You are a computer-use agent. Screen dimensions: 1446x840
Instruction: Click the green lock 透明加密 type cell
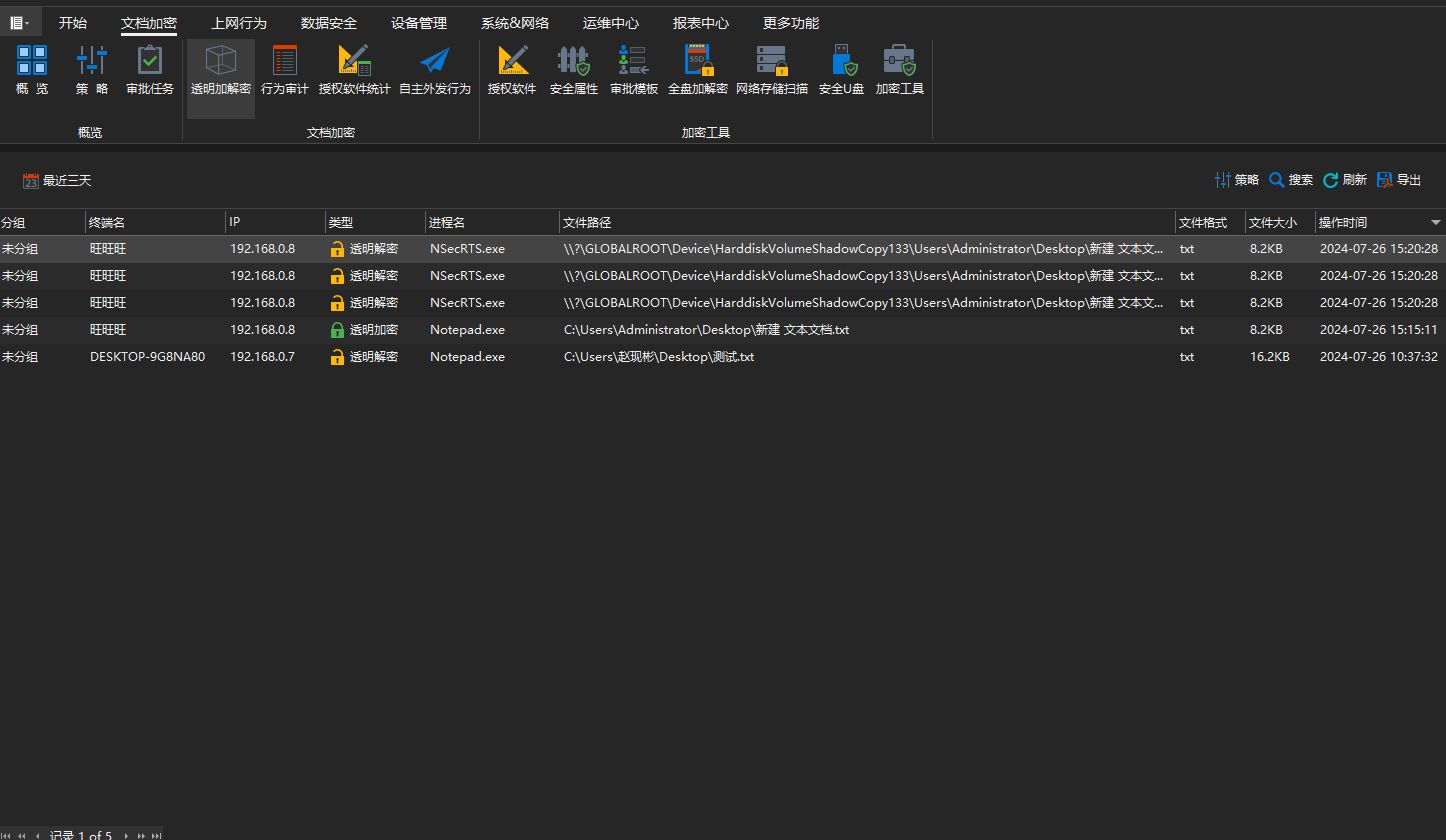[375, 330]
